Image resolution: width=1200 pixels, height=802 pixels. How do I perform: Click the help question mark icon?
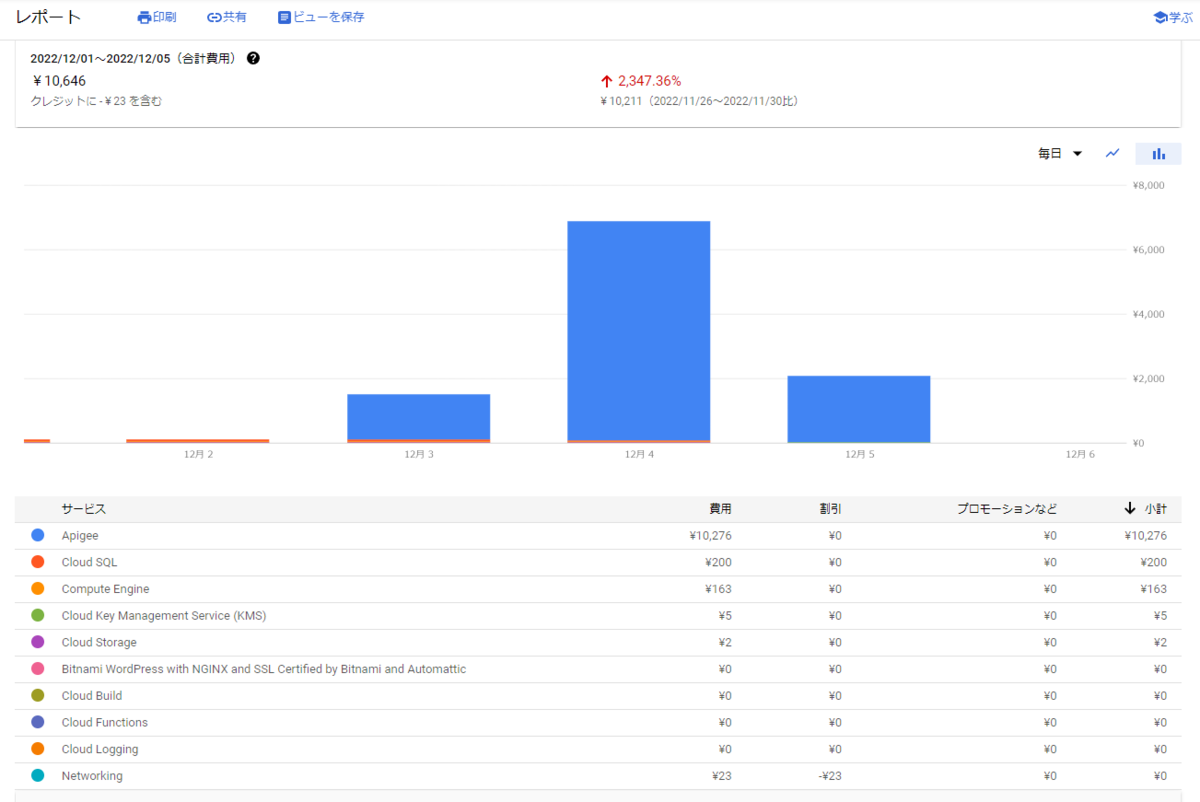(253, 58)
